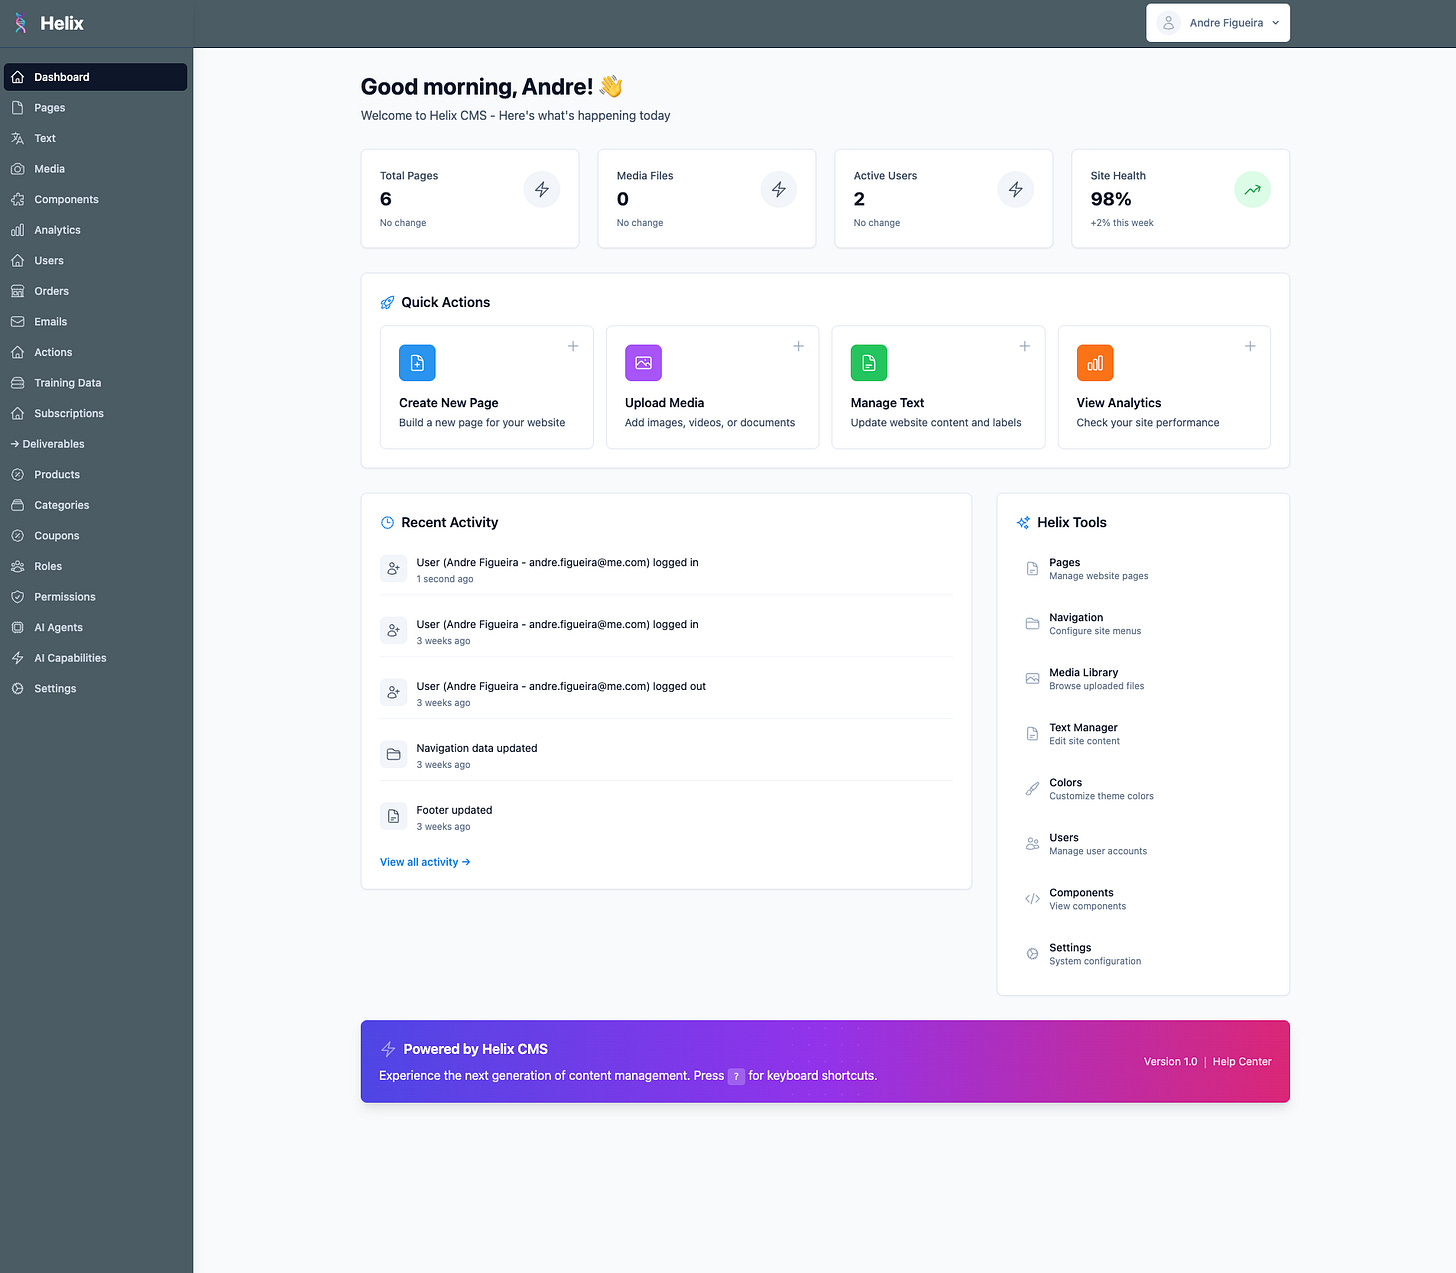Select the logged out activity entry
The image size is (1456, 1273).
point(666,694)
